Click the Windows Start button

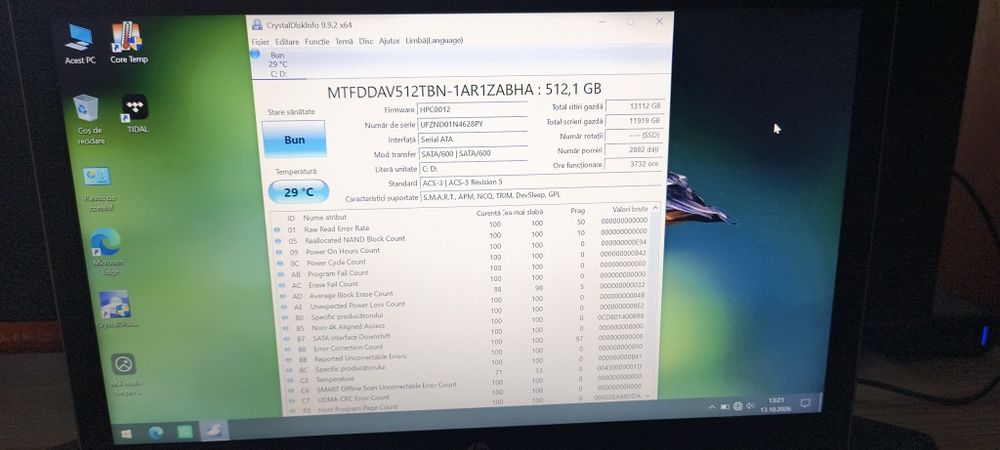(126, 433)
